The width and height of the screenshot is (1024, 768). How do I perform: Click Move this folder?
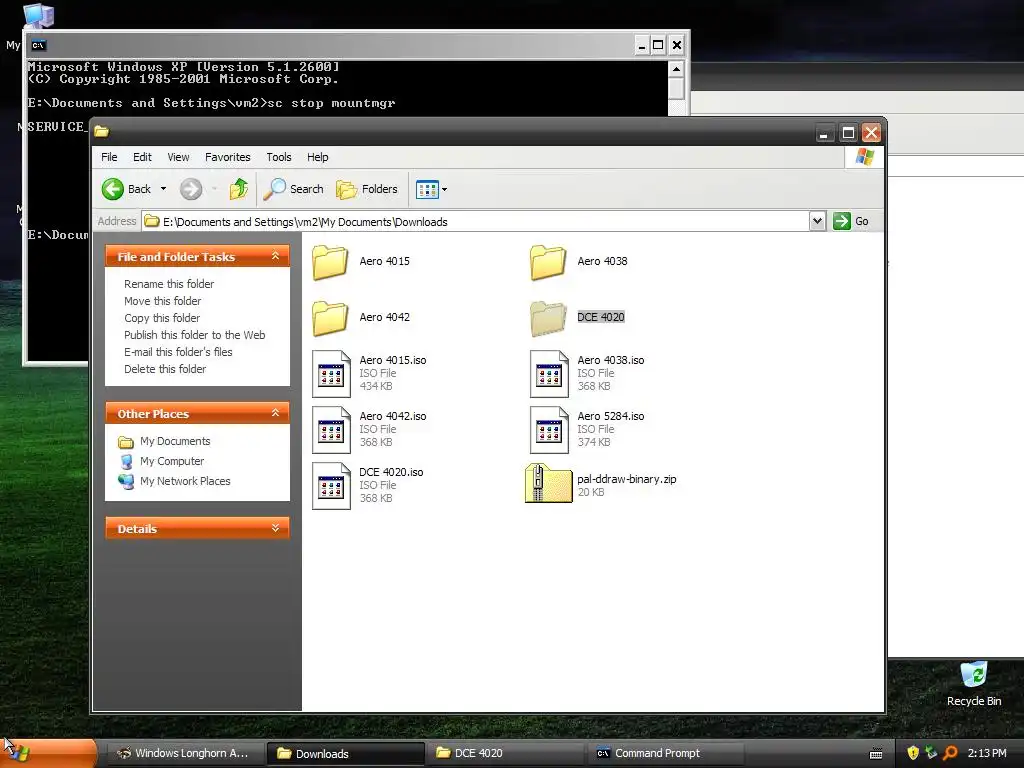pyautogui.click(x=163, y=301)
